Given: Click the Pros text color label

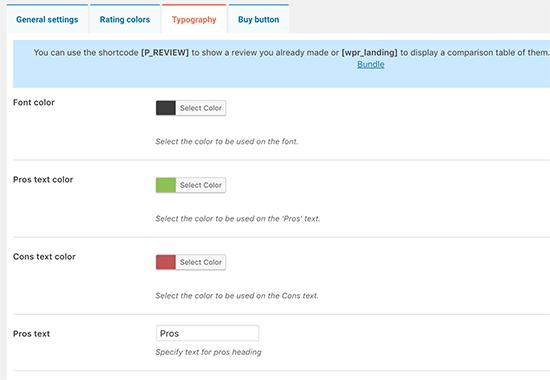Looking at the screenshot, I should click(43, 180).
